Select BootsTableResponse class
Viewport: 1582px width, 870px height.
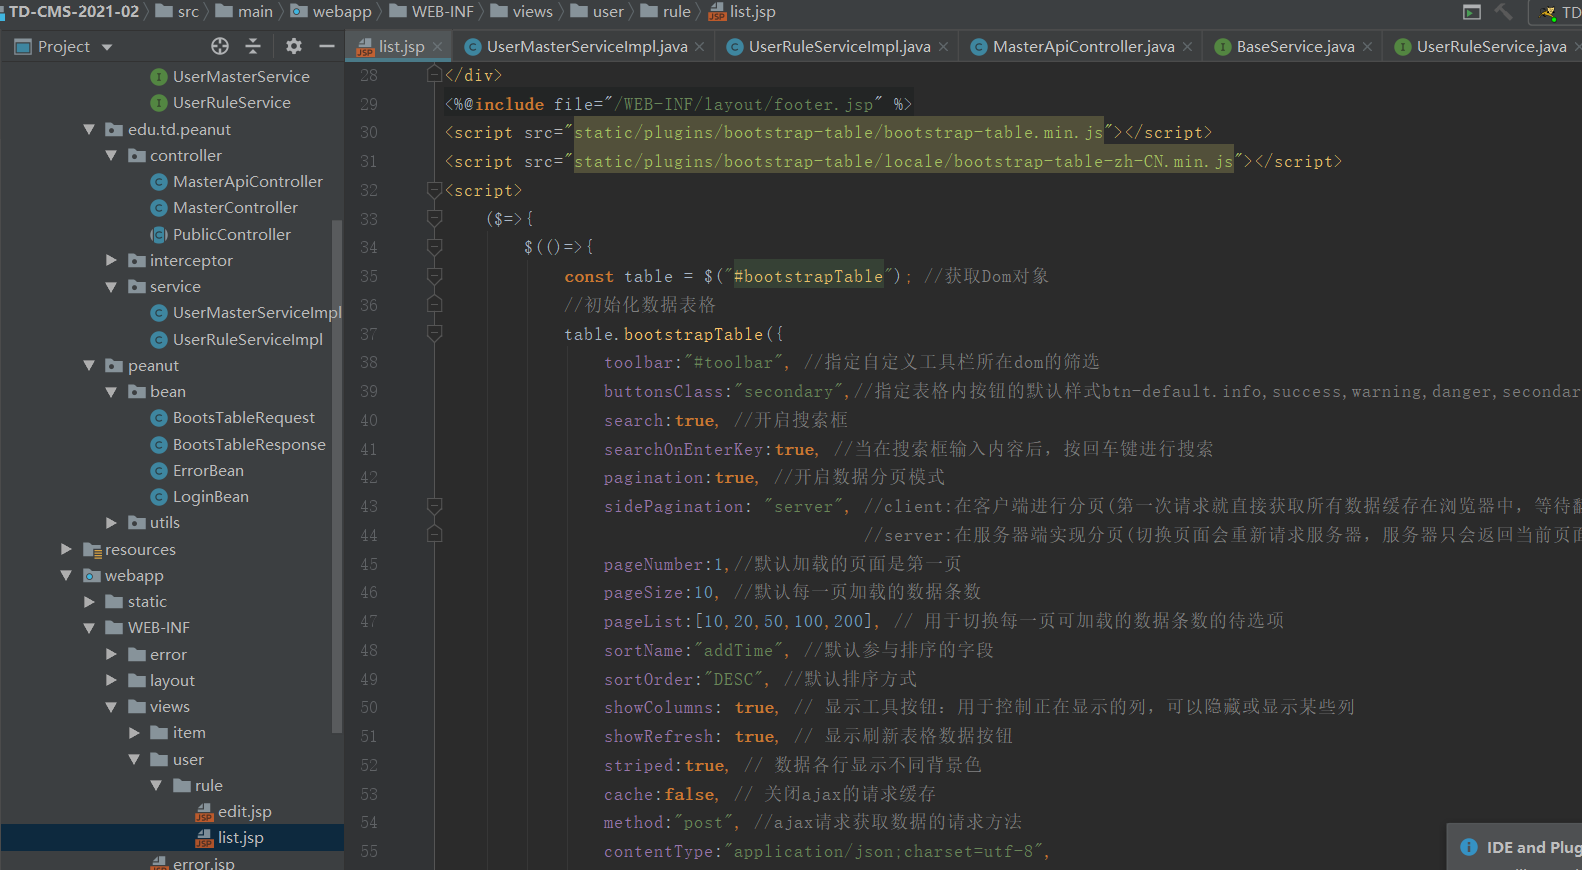coord(249,444)
